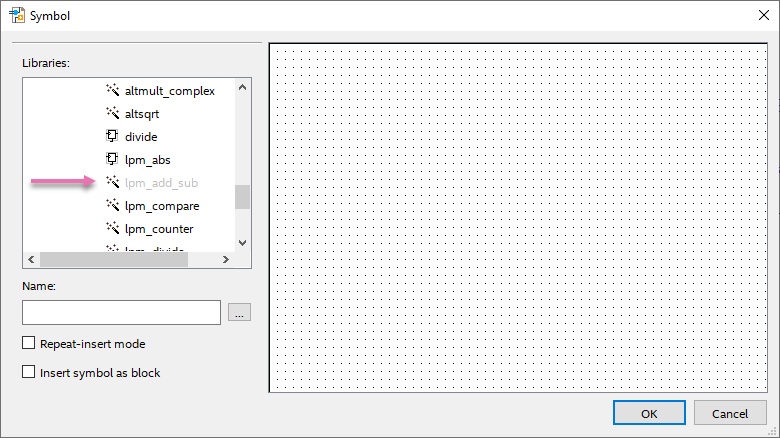Click into the Name text field
This screenshot has height=438, width=780.
pyautogui.click(x=121, y=313)
